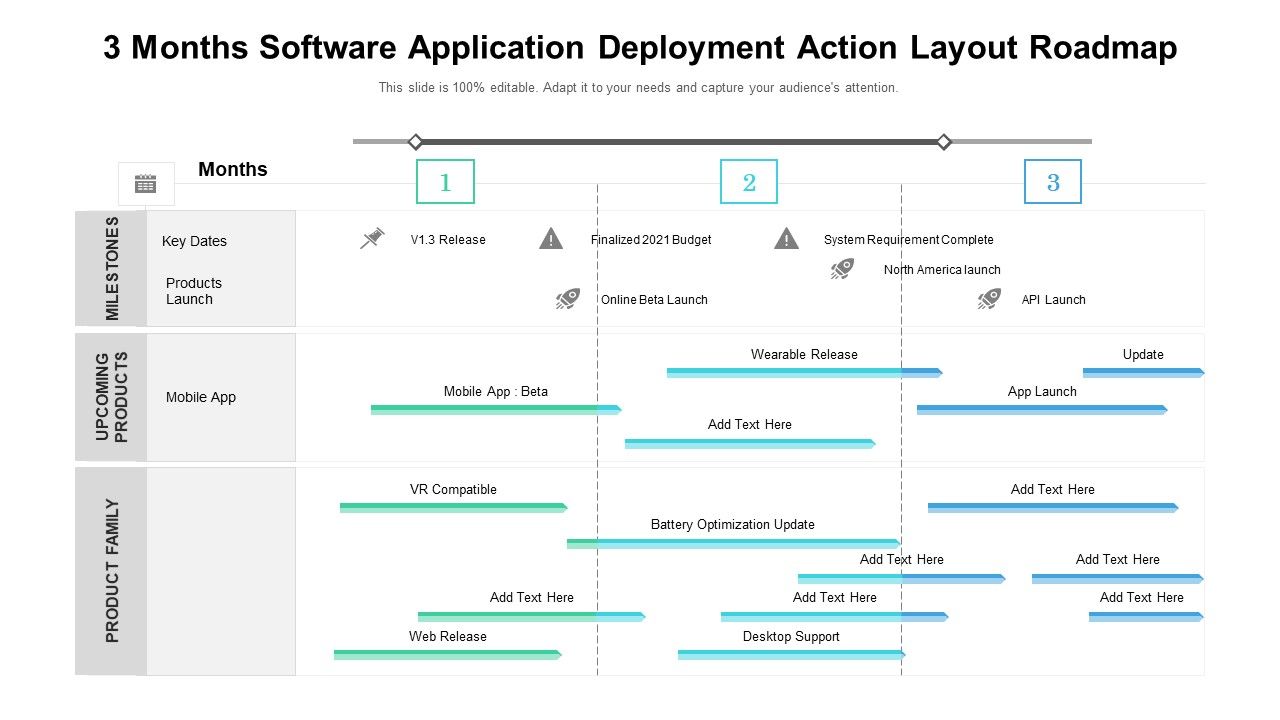Select the right diamond handle on timeline slider

click(x=943, y=142)
